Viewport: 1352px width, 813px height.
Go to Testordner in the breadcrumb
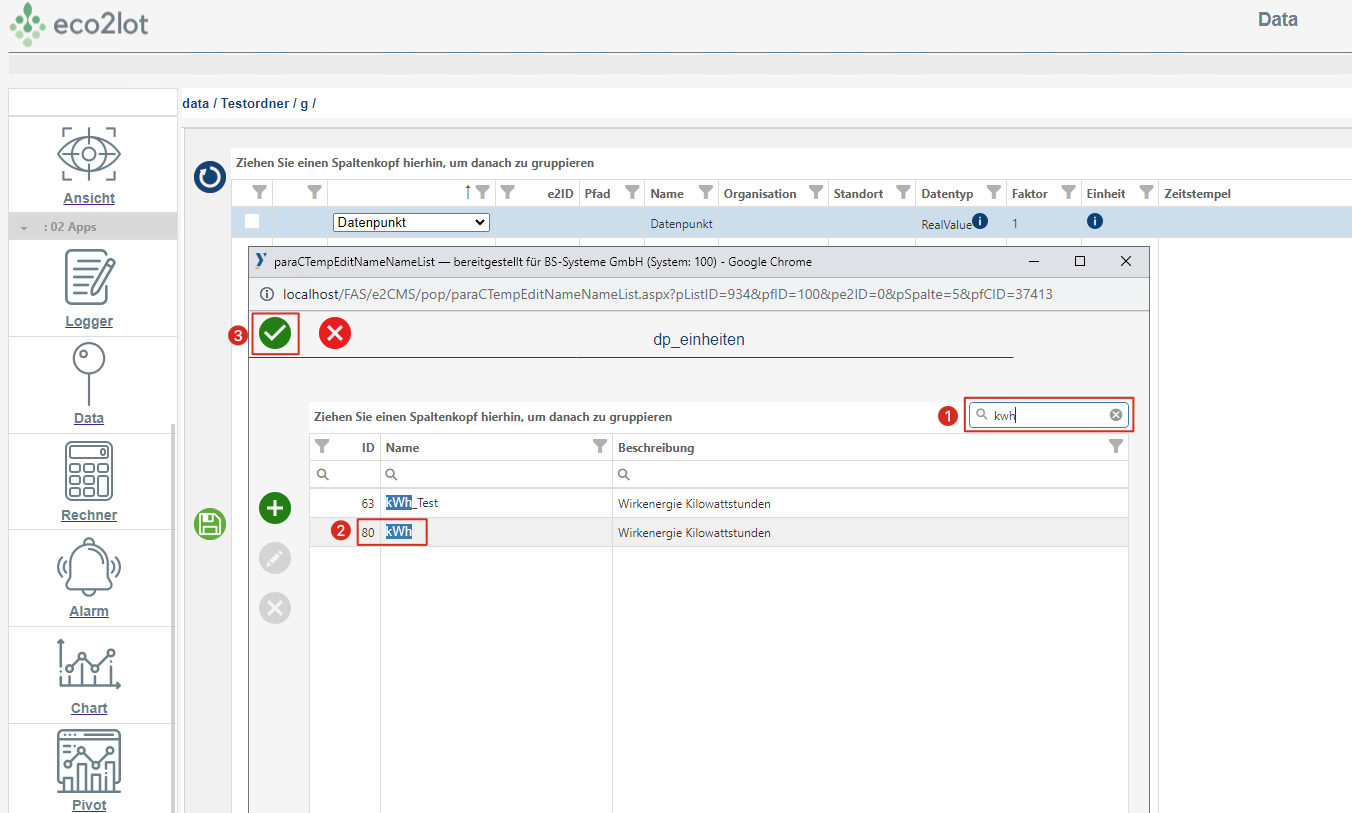coord(255,103)
